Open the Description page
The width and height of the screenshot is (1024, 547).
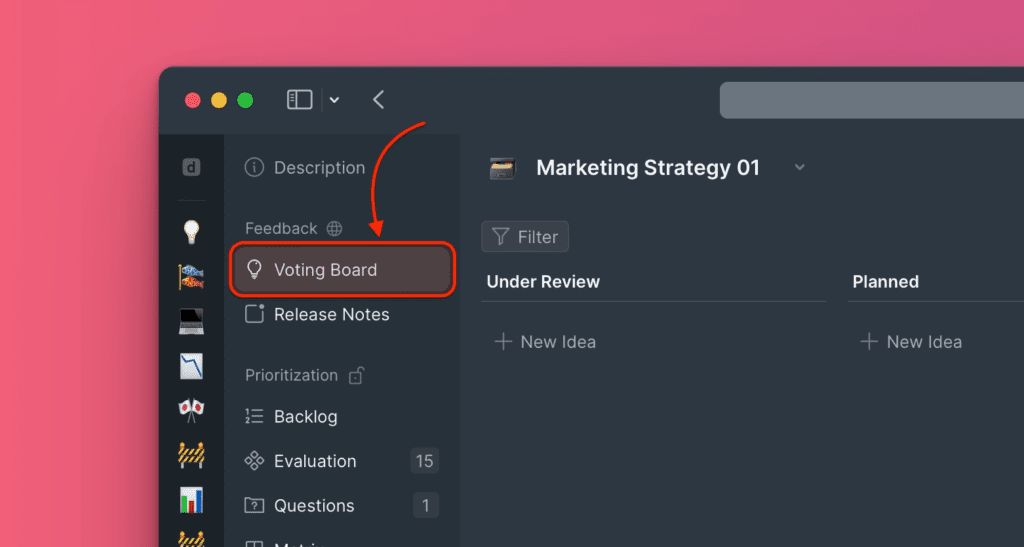(318, 168)
